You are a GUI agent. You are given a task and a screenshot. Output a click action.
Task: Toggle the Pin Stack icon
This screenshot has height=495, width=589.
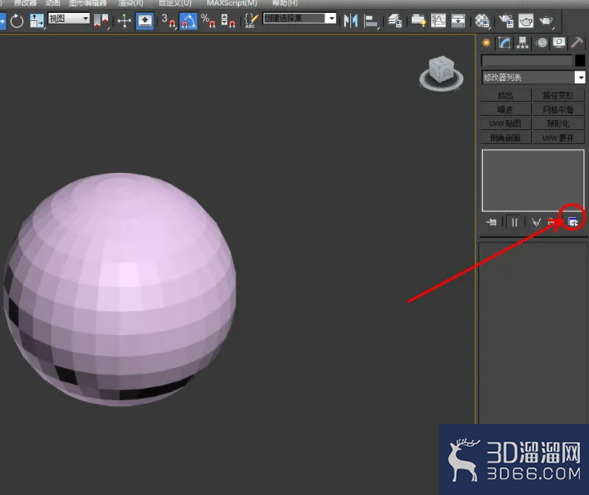[492, 222]
